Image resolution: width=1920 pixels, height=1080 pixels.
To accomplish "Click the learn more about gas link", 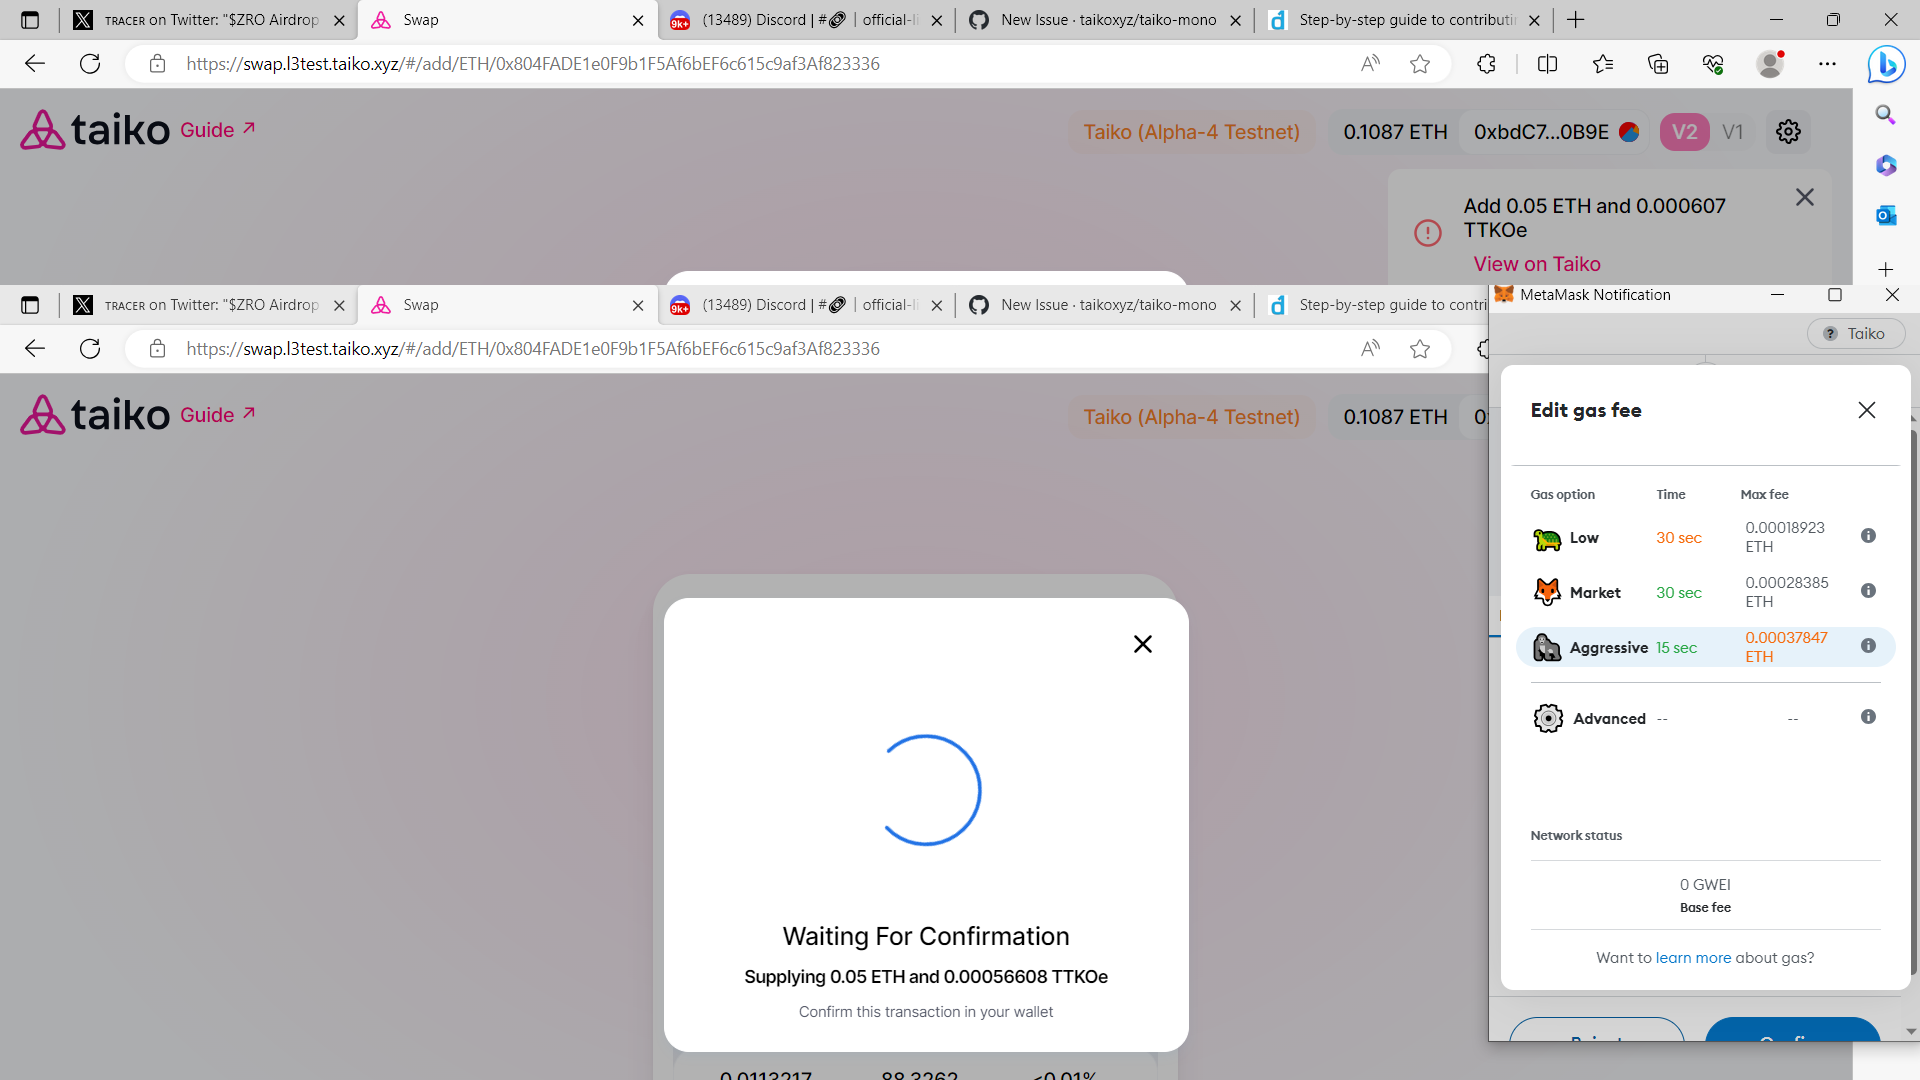I will [1694, 957].
